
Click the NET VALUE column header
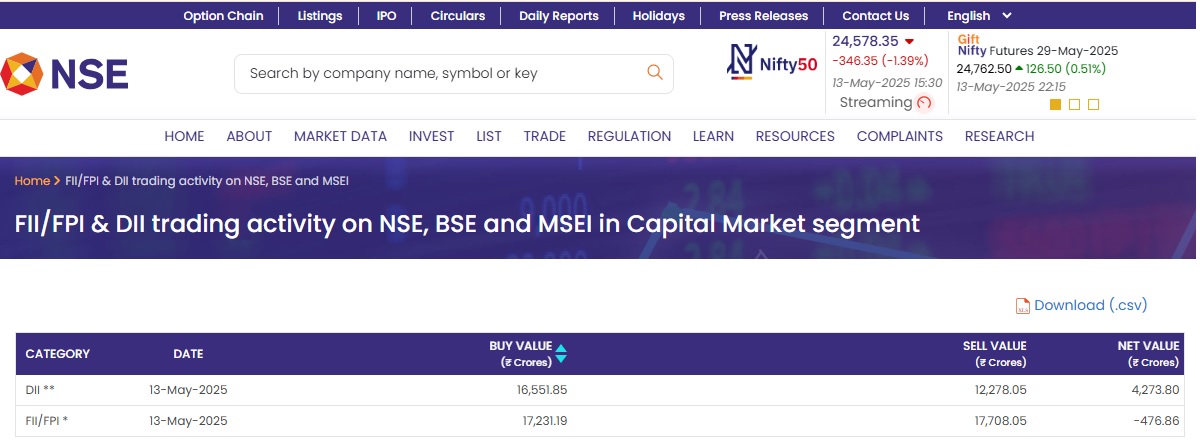pyautogui.click(x=1148, y=354)
